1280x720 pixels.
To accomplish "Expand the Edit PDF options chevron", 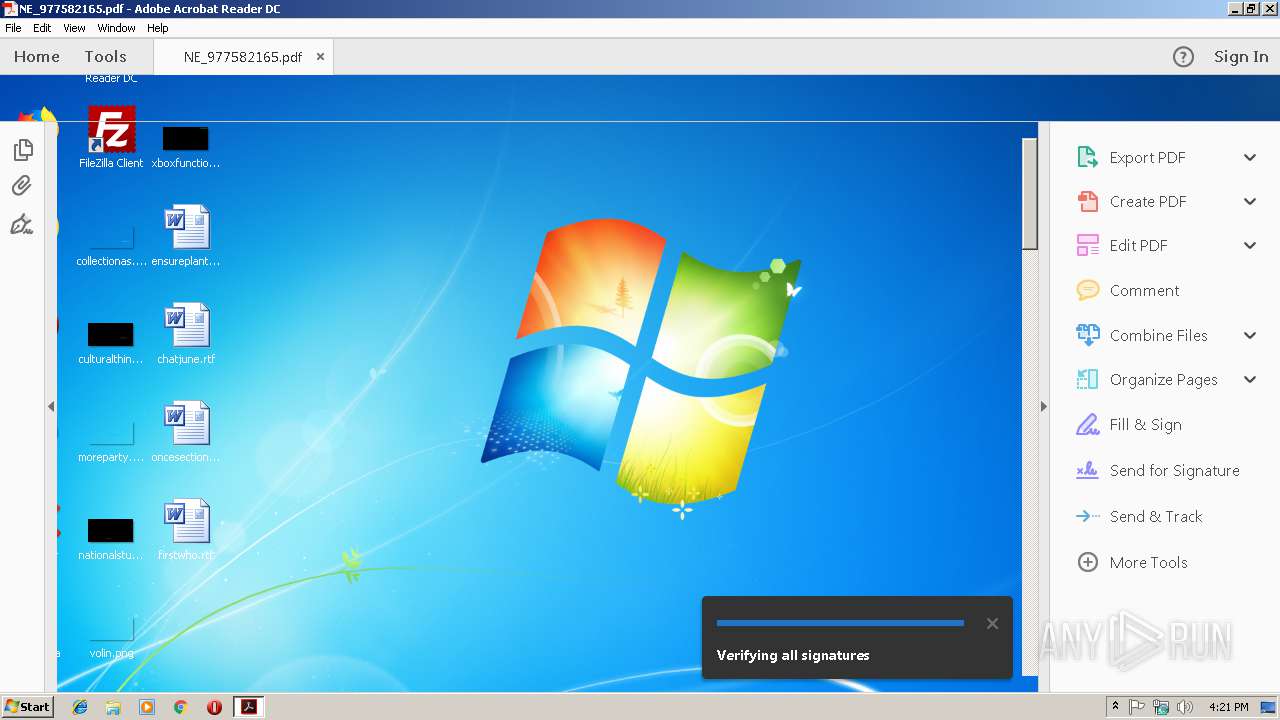I will [1250, 245].
